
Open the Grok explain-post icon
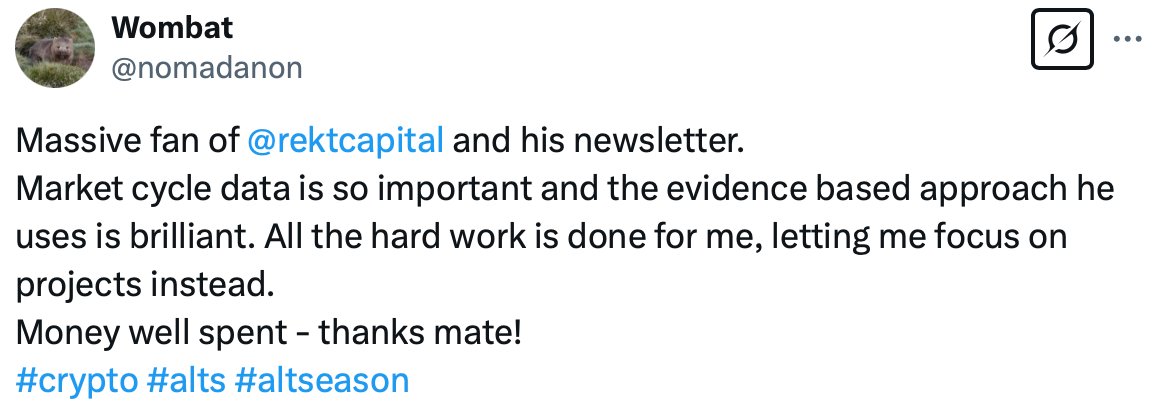pos(1062,39)
